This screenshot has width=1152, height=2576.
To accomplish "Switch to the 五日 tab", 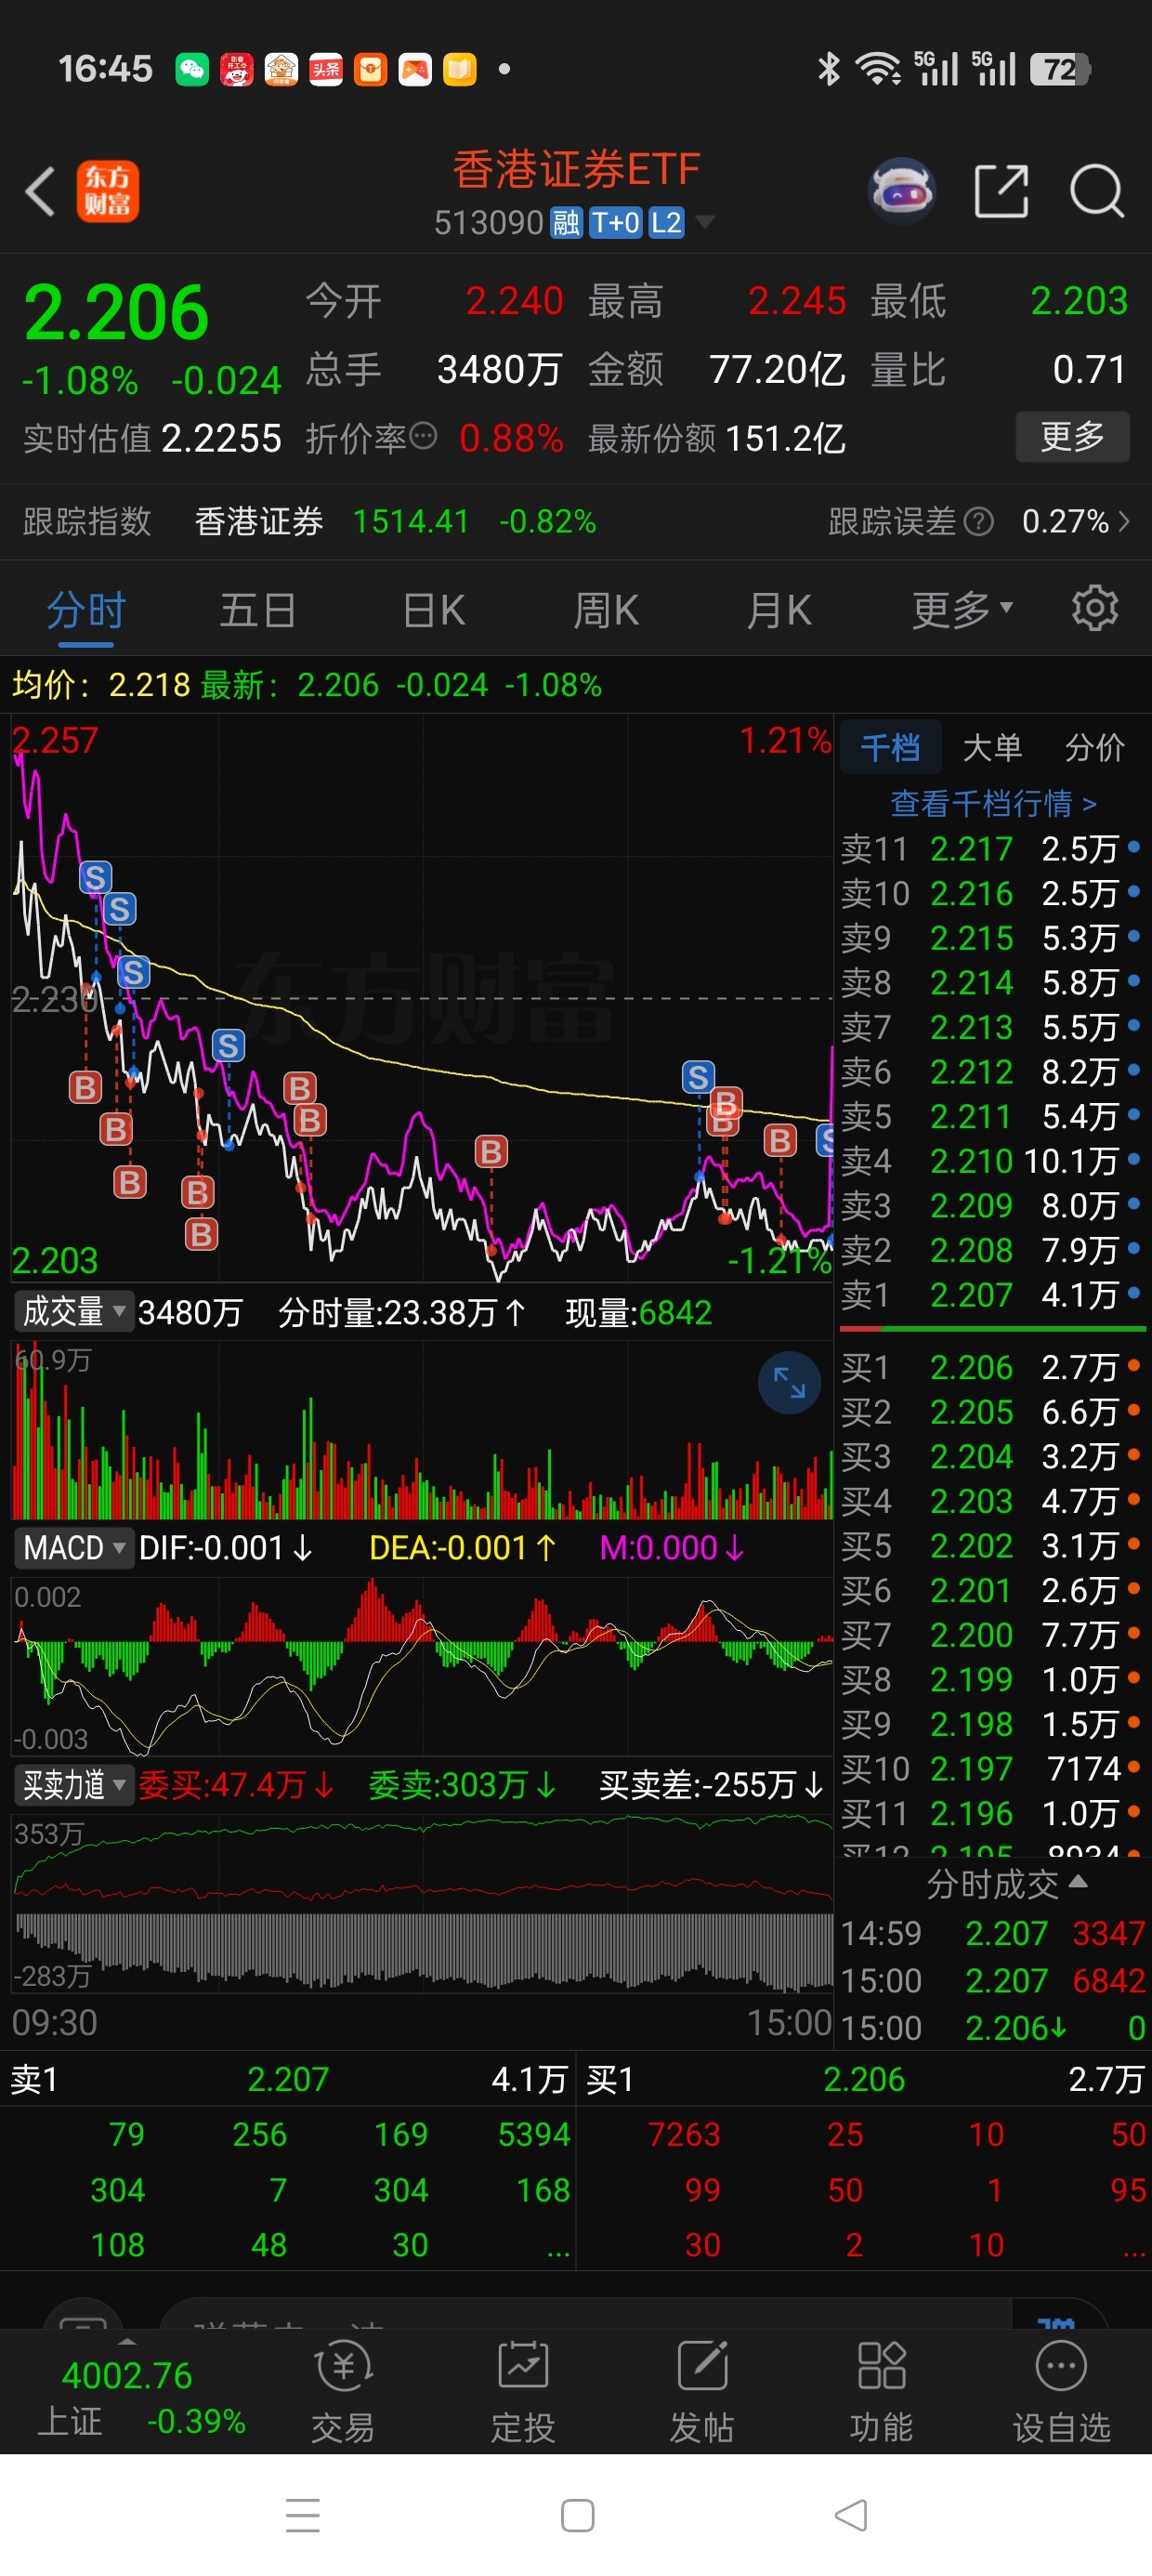I will coord(257,609).
